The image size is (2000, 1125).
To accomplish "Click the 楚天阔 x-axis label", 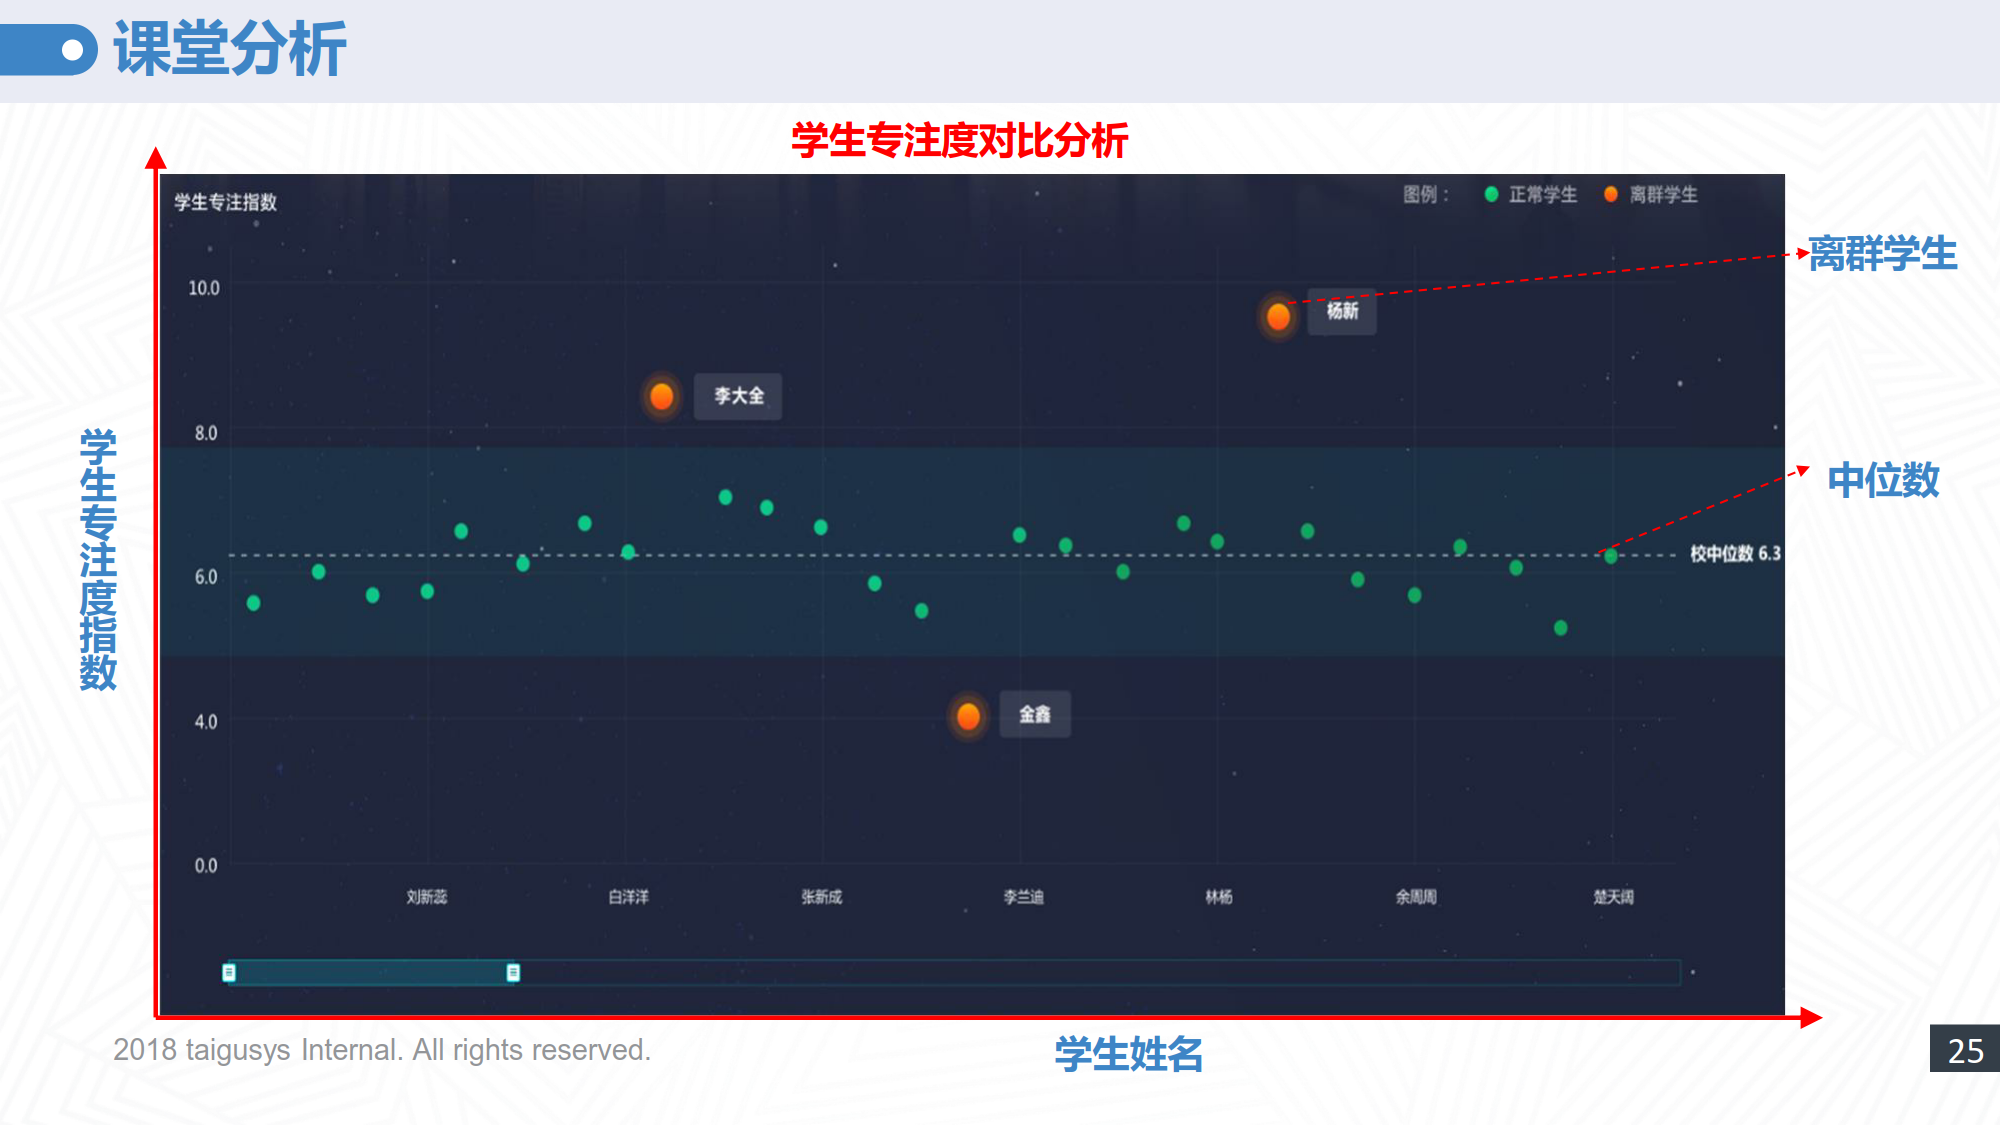I will [x=1613, y=897].
